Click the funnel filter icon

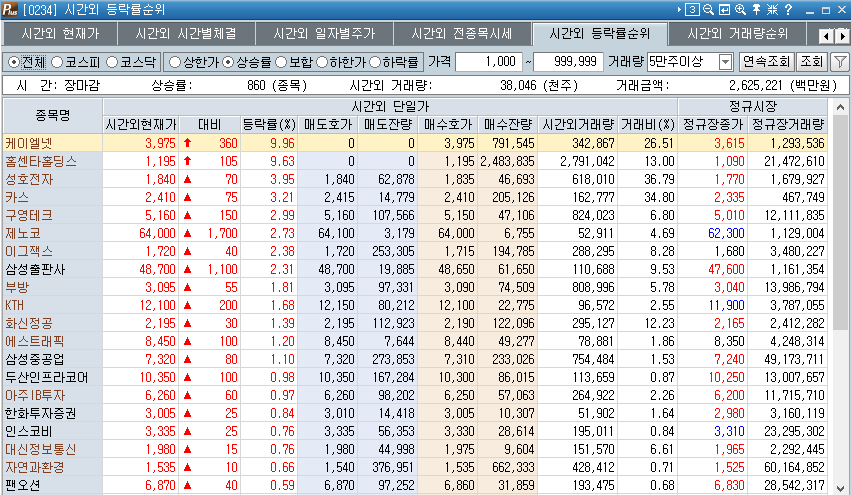point(841,62)
